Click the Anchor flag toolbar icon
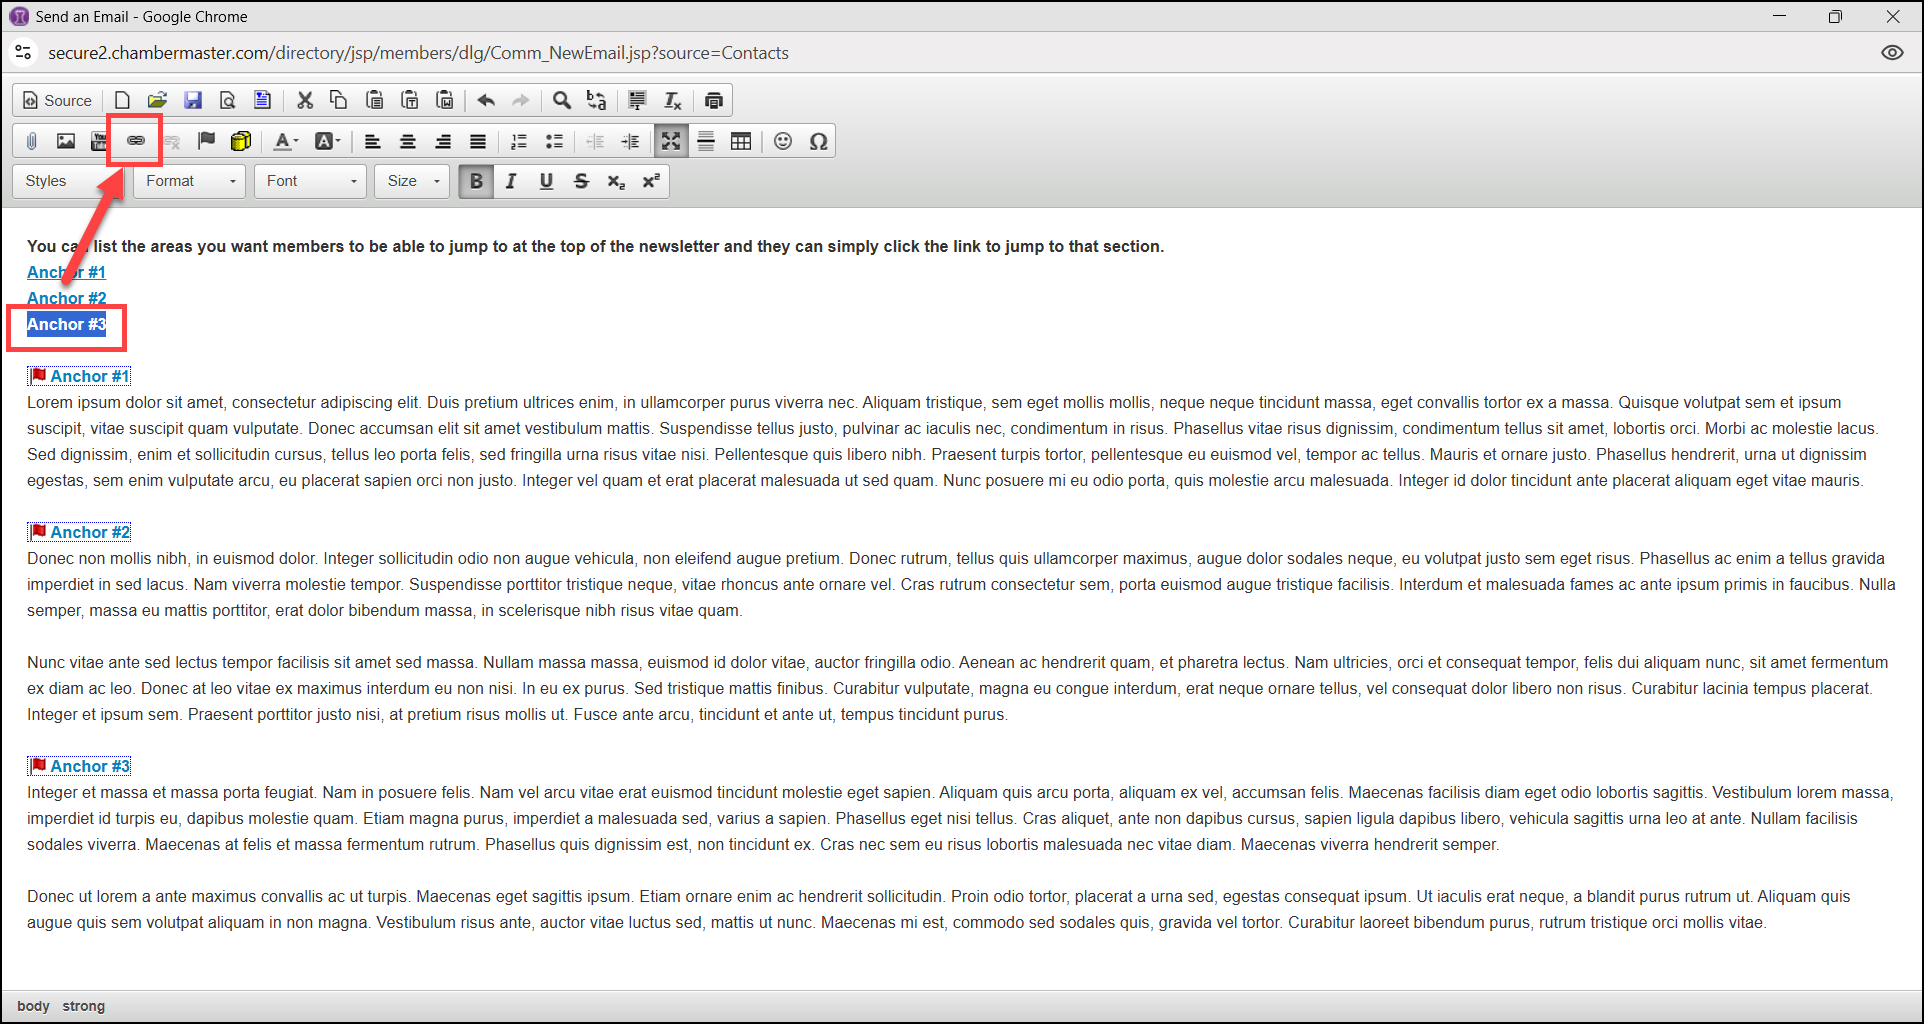1924x1024 pixels. pos(206,141)
